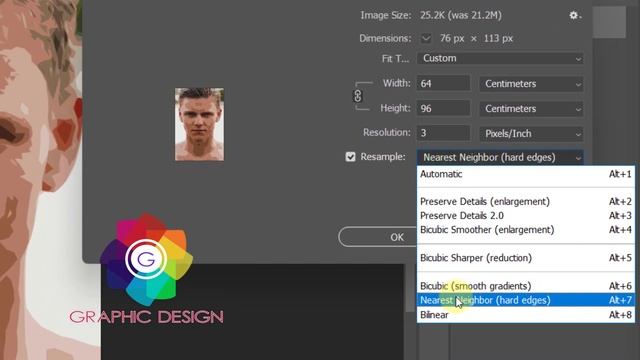Image resolution: width=640 pixels, height=360 pixels.
Task: Click the Height value field
Action: (x=443, y=109)
